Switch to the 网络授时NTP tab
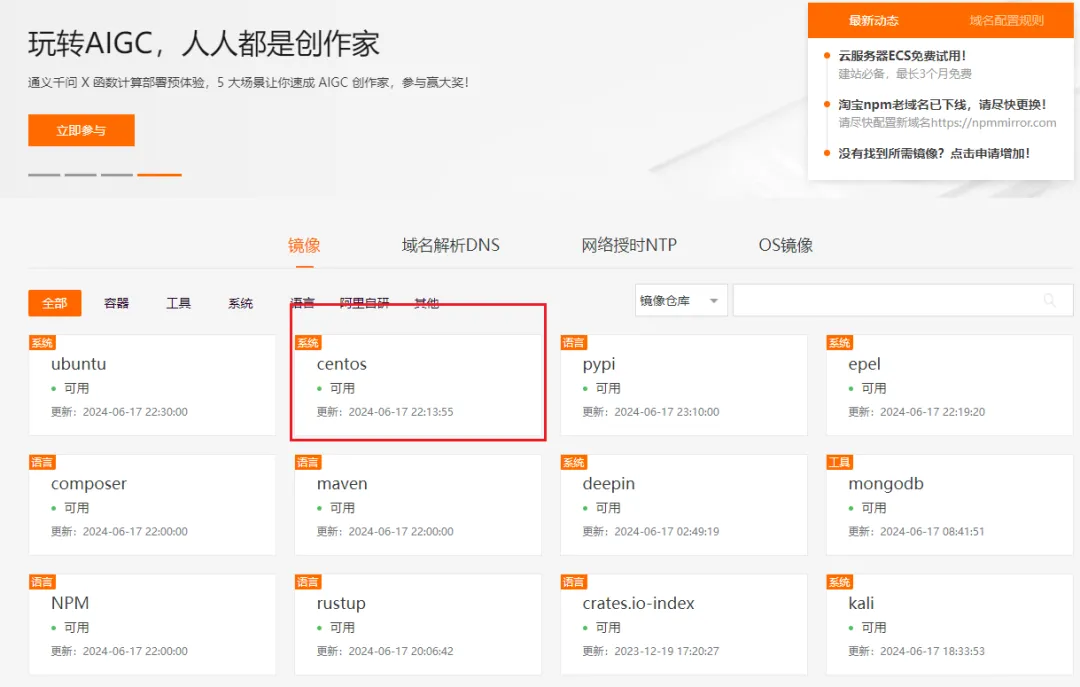This screenshot has width=1080, height=687. (629, 245)
